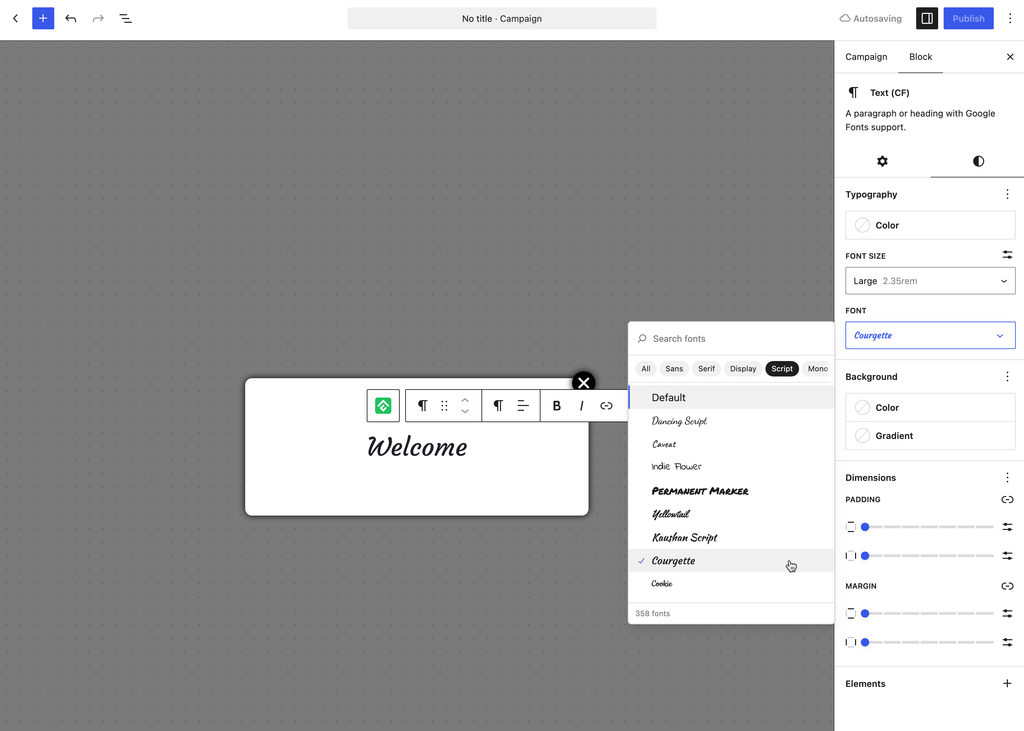Open Background options three-dot menu
This screenshot has width=1024, height=731.
click(x=1007, y=377)
